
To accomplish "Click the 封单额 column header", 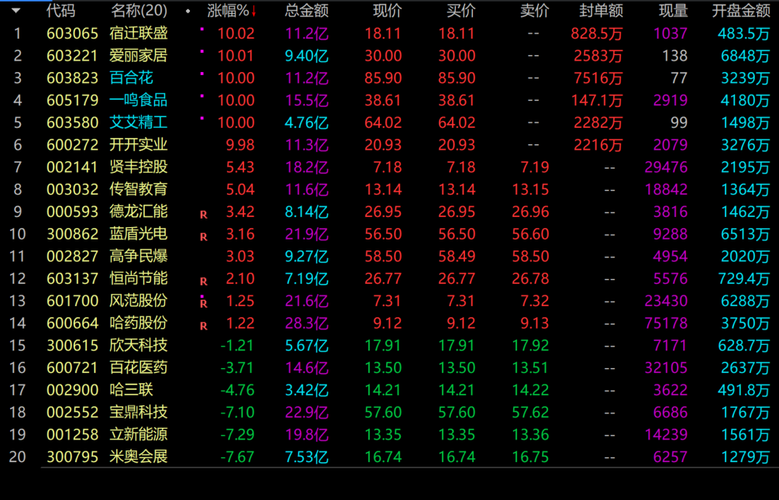I will click(601, 10).
